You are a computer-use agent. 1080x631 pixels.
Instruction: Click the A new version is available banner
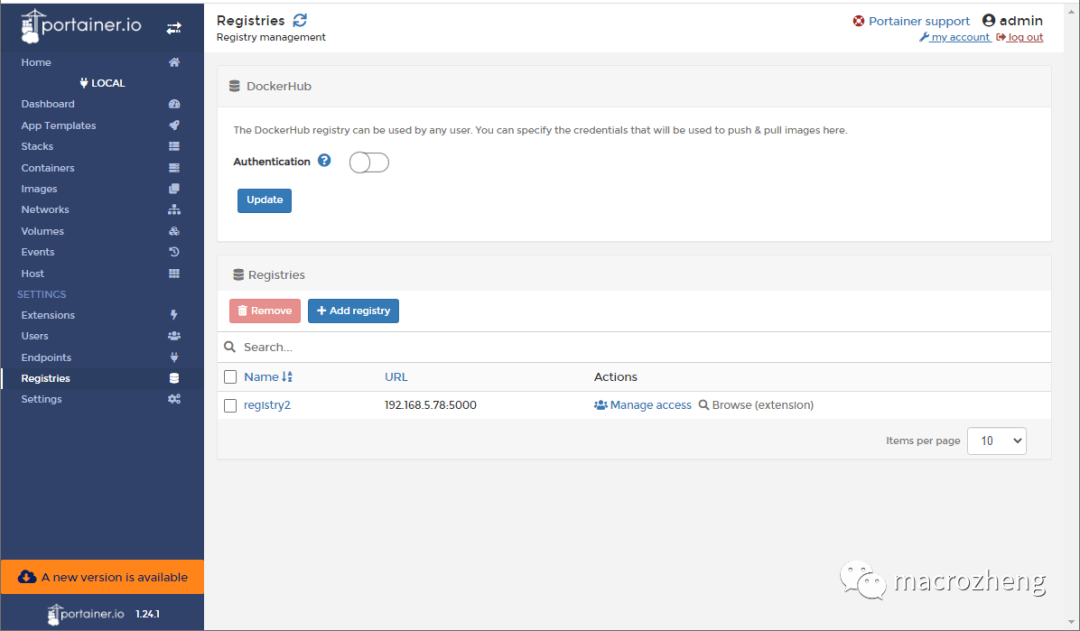coord(102,577)
